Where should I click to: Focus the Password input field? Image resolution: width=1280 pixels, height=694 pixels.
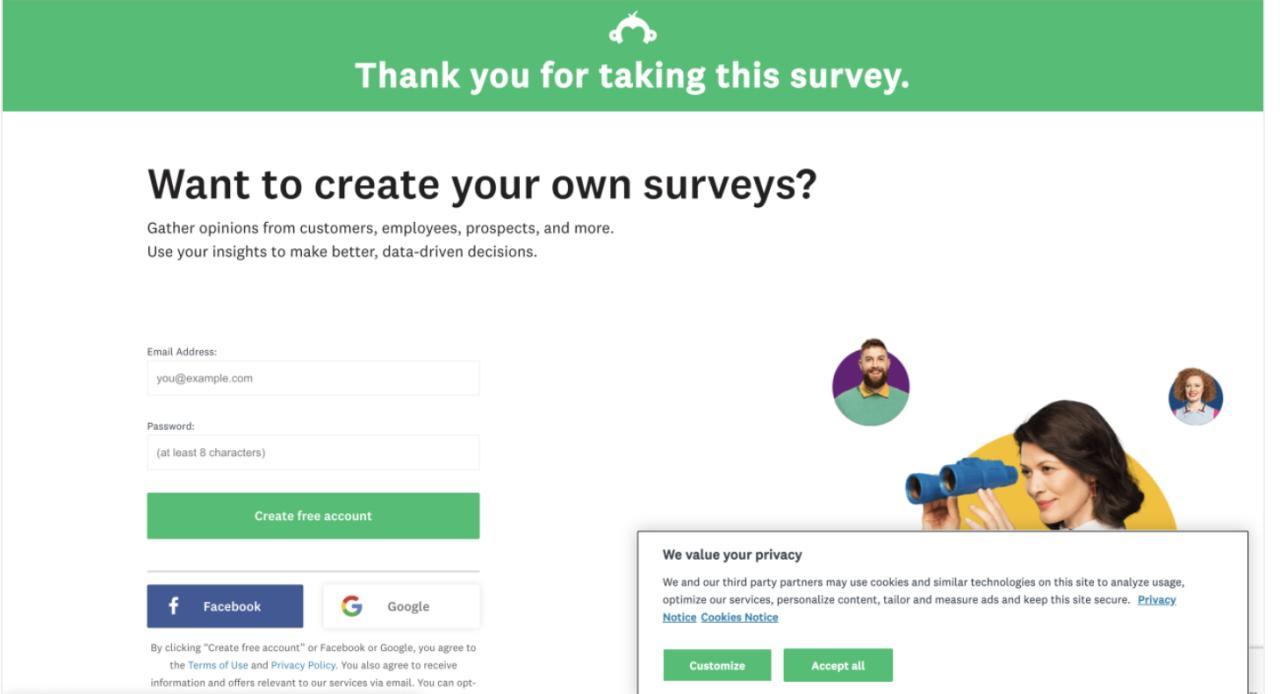tap(313, 452)
